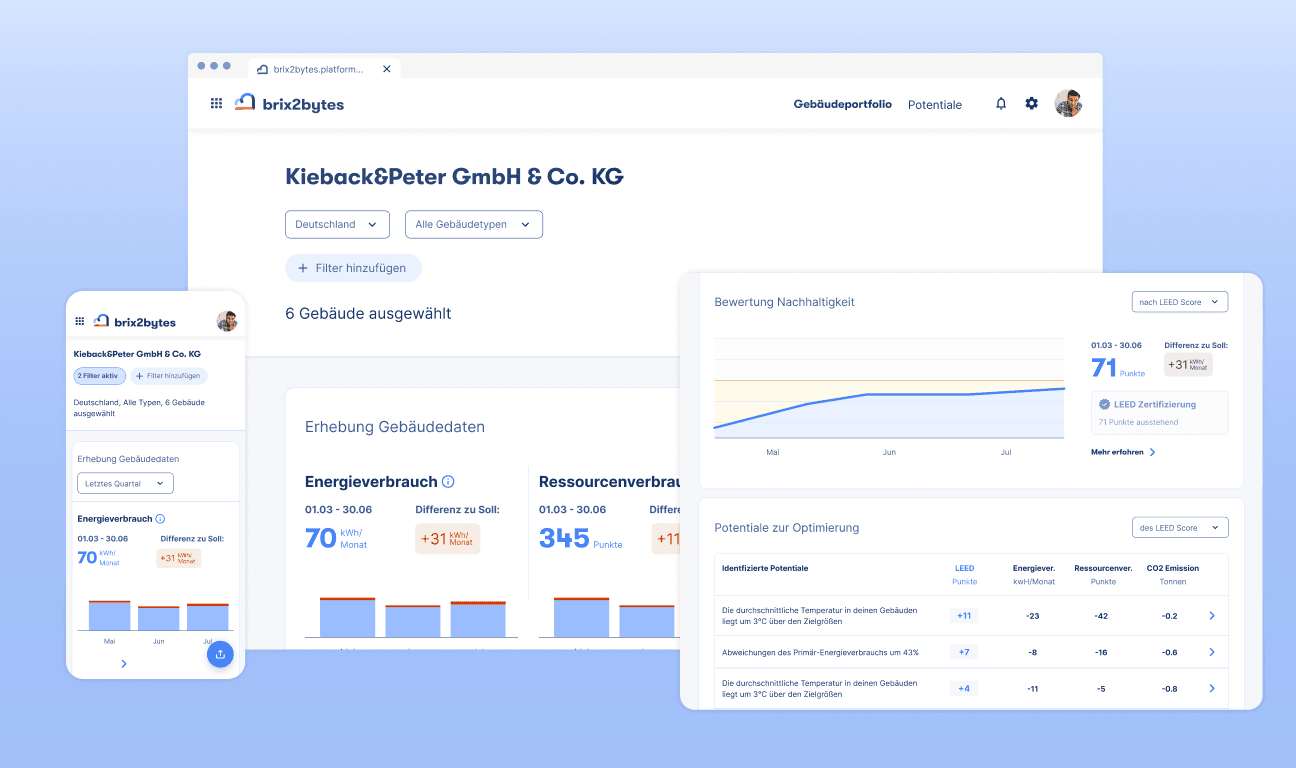The height and width of the screenshot is (768, 1296).
Task: Switch to the Potentiale nav item
Action: (935, 104)
